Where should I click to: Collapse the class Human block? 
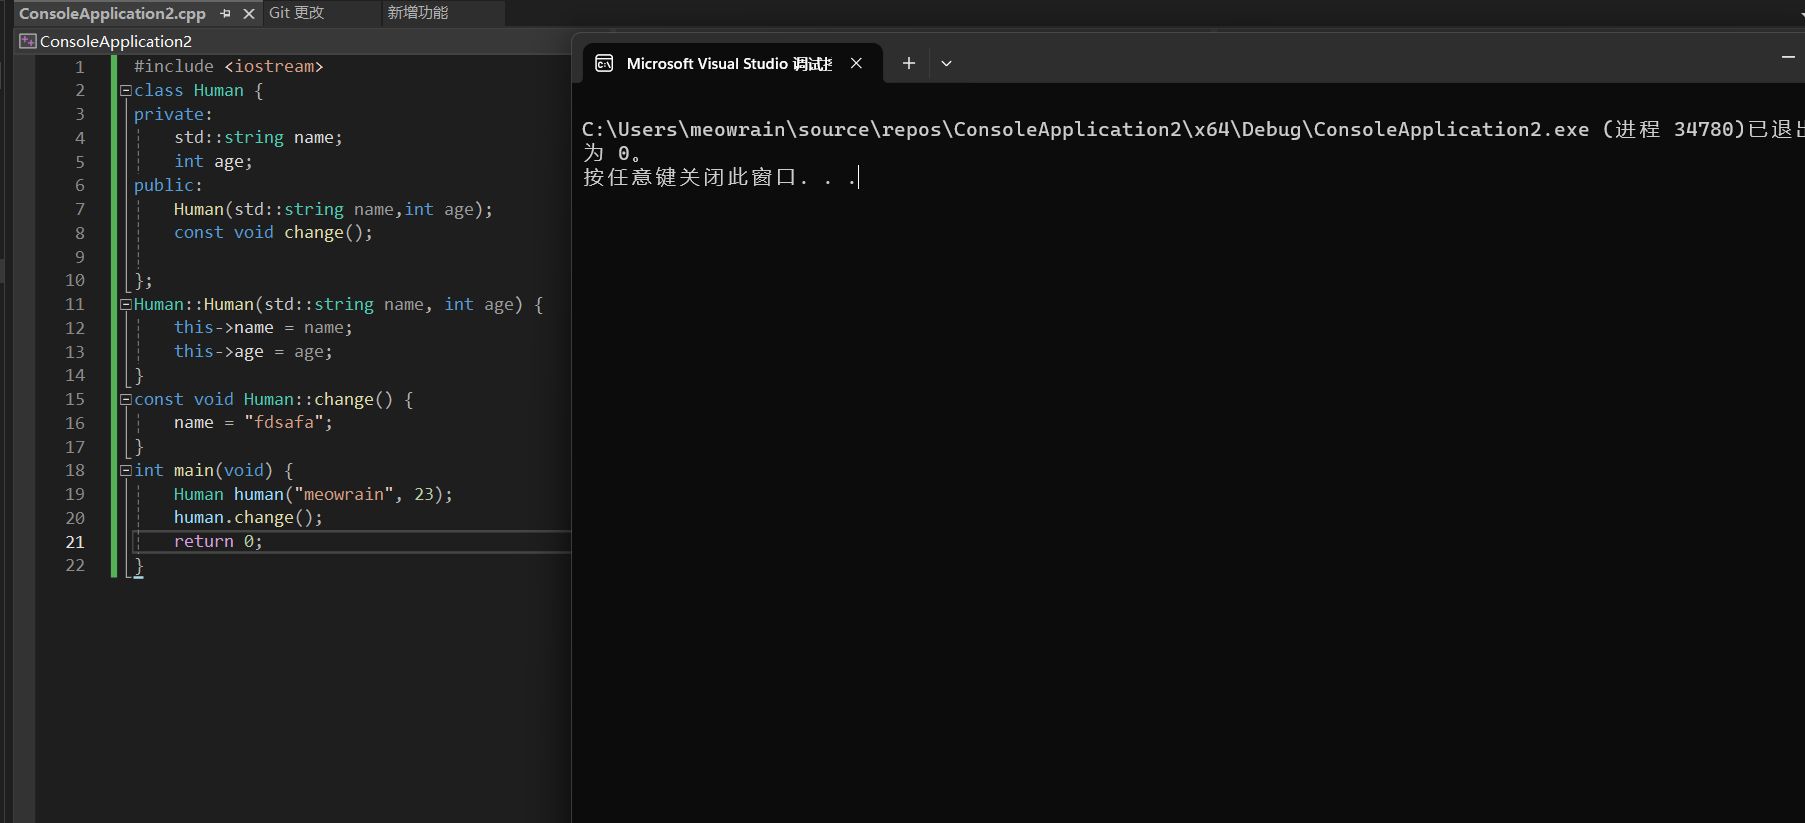(126, 90)
